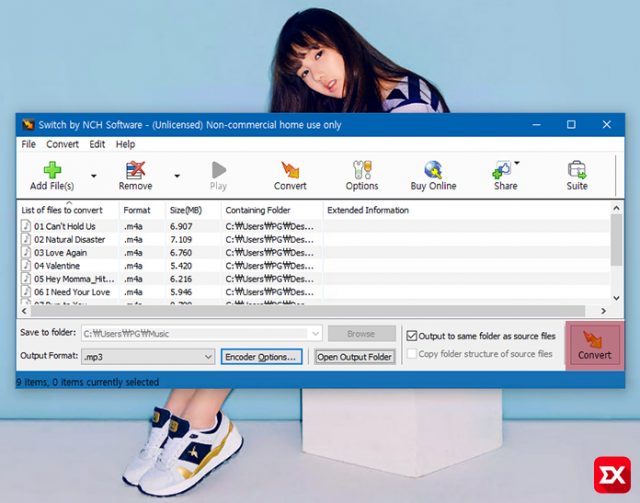Click the music note icon of 03 Love Again
The width and height of the screenshot is (640, 503).
click(x=26, y=252)
